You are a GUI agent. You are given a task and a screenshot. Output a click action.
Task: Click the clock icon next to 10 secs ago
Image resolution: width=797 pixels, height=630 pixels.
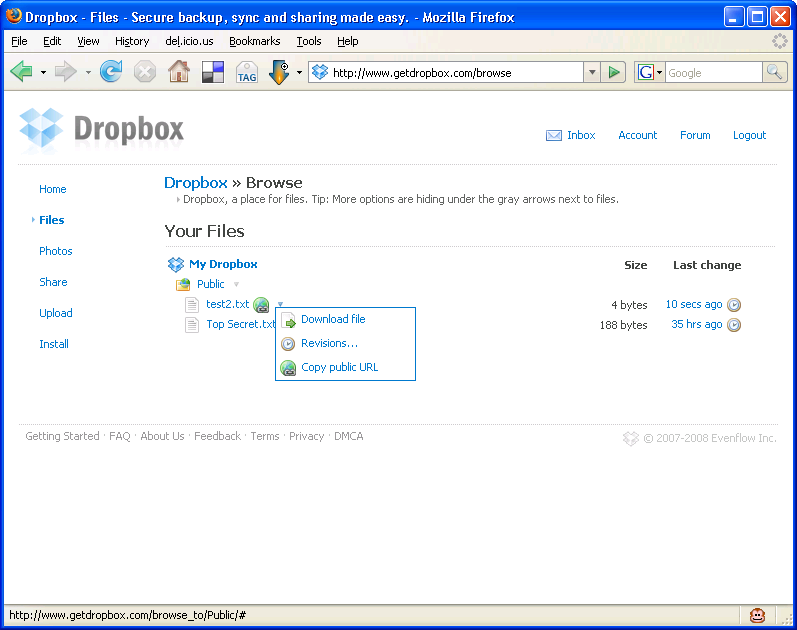click(x=734, y=305)
